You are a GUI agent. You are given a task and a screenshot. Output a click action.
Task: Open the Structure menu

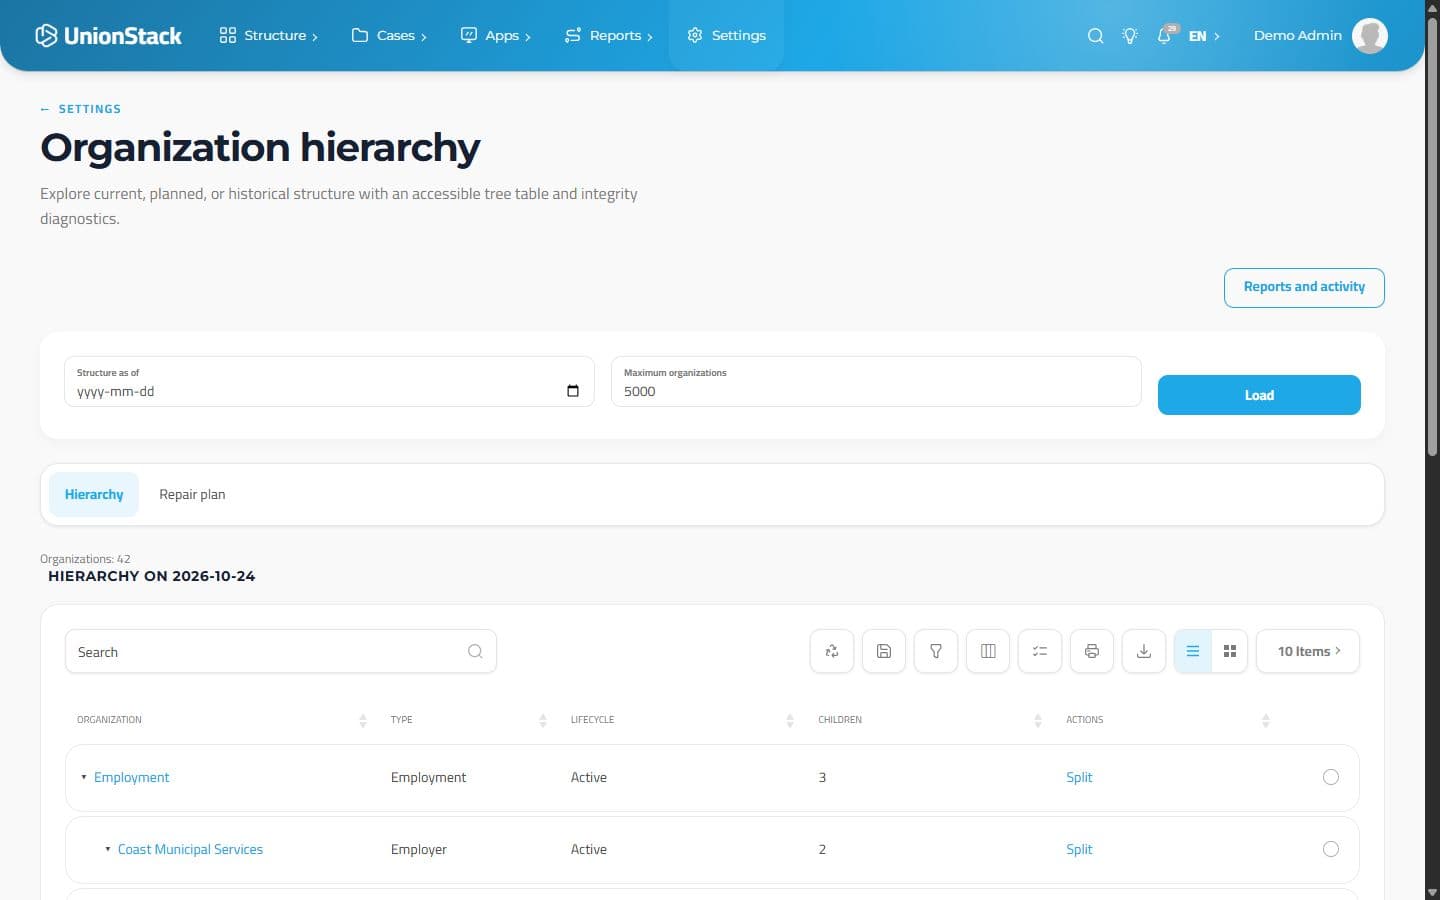(268, 36)
